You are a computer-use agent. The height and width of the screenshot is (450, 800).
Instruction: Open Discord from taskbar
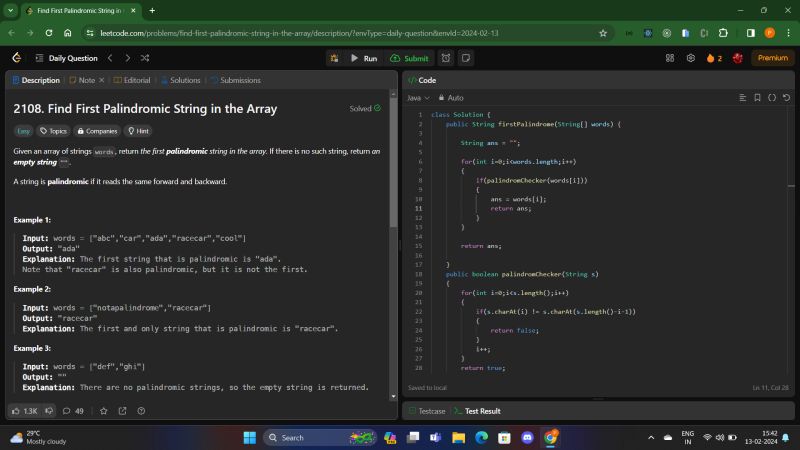coord(527,438)
